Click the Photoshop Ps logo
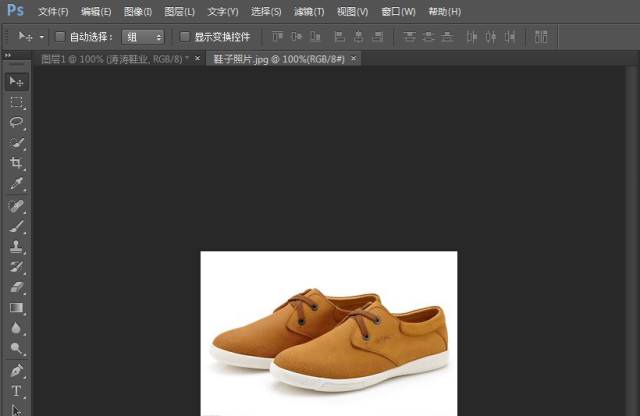Image resolution: width=640 pixels, height=416 pixels. pyautogui.click(x=16, y=10)
